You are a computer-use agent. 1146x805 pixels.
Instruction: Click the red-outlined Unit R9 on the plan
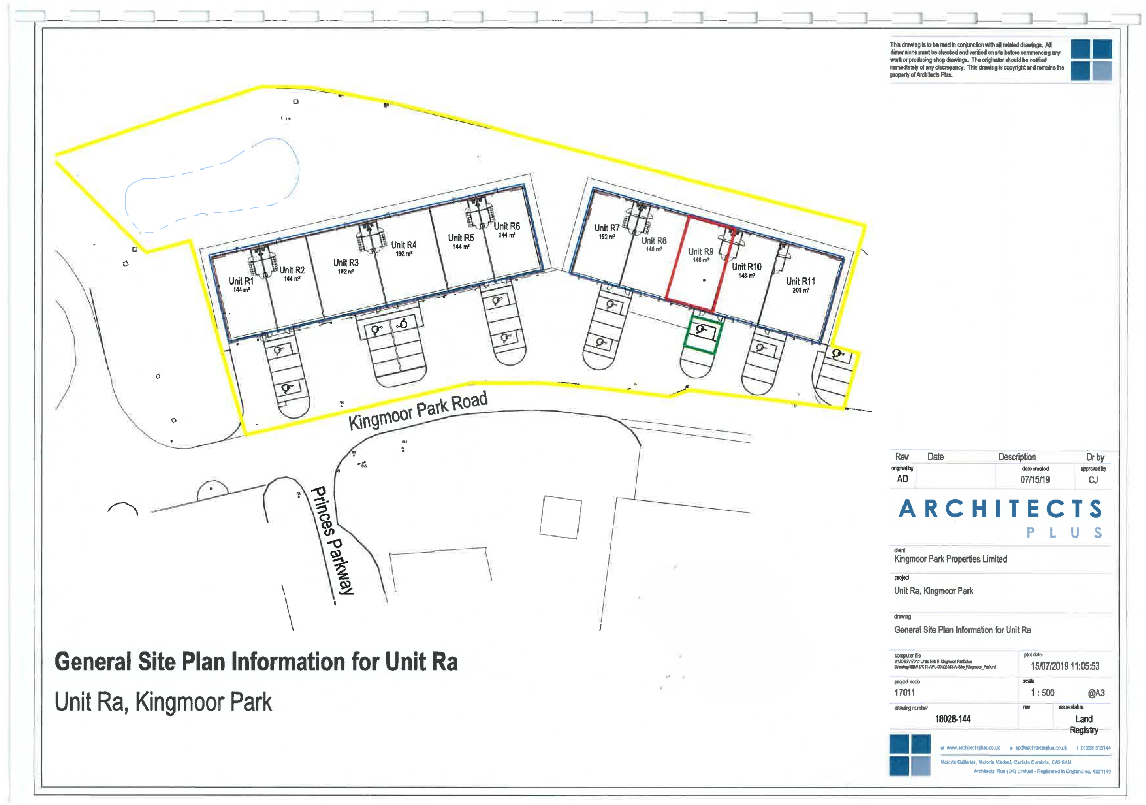[698, 262]
